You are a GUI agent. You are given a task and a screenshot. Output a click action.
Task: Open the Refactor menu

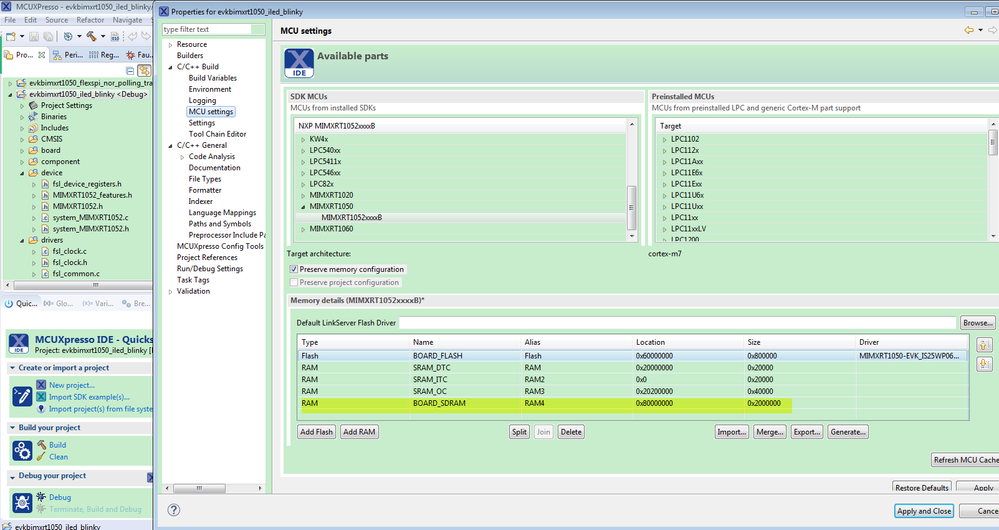(x=90, y=20)
